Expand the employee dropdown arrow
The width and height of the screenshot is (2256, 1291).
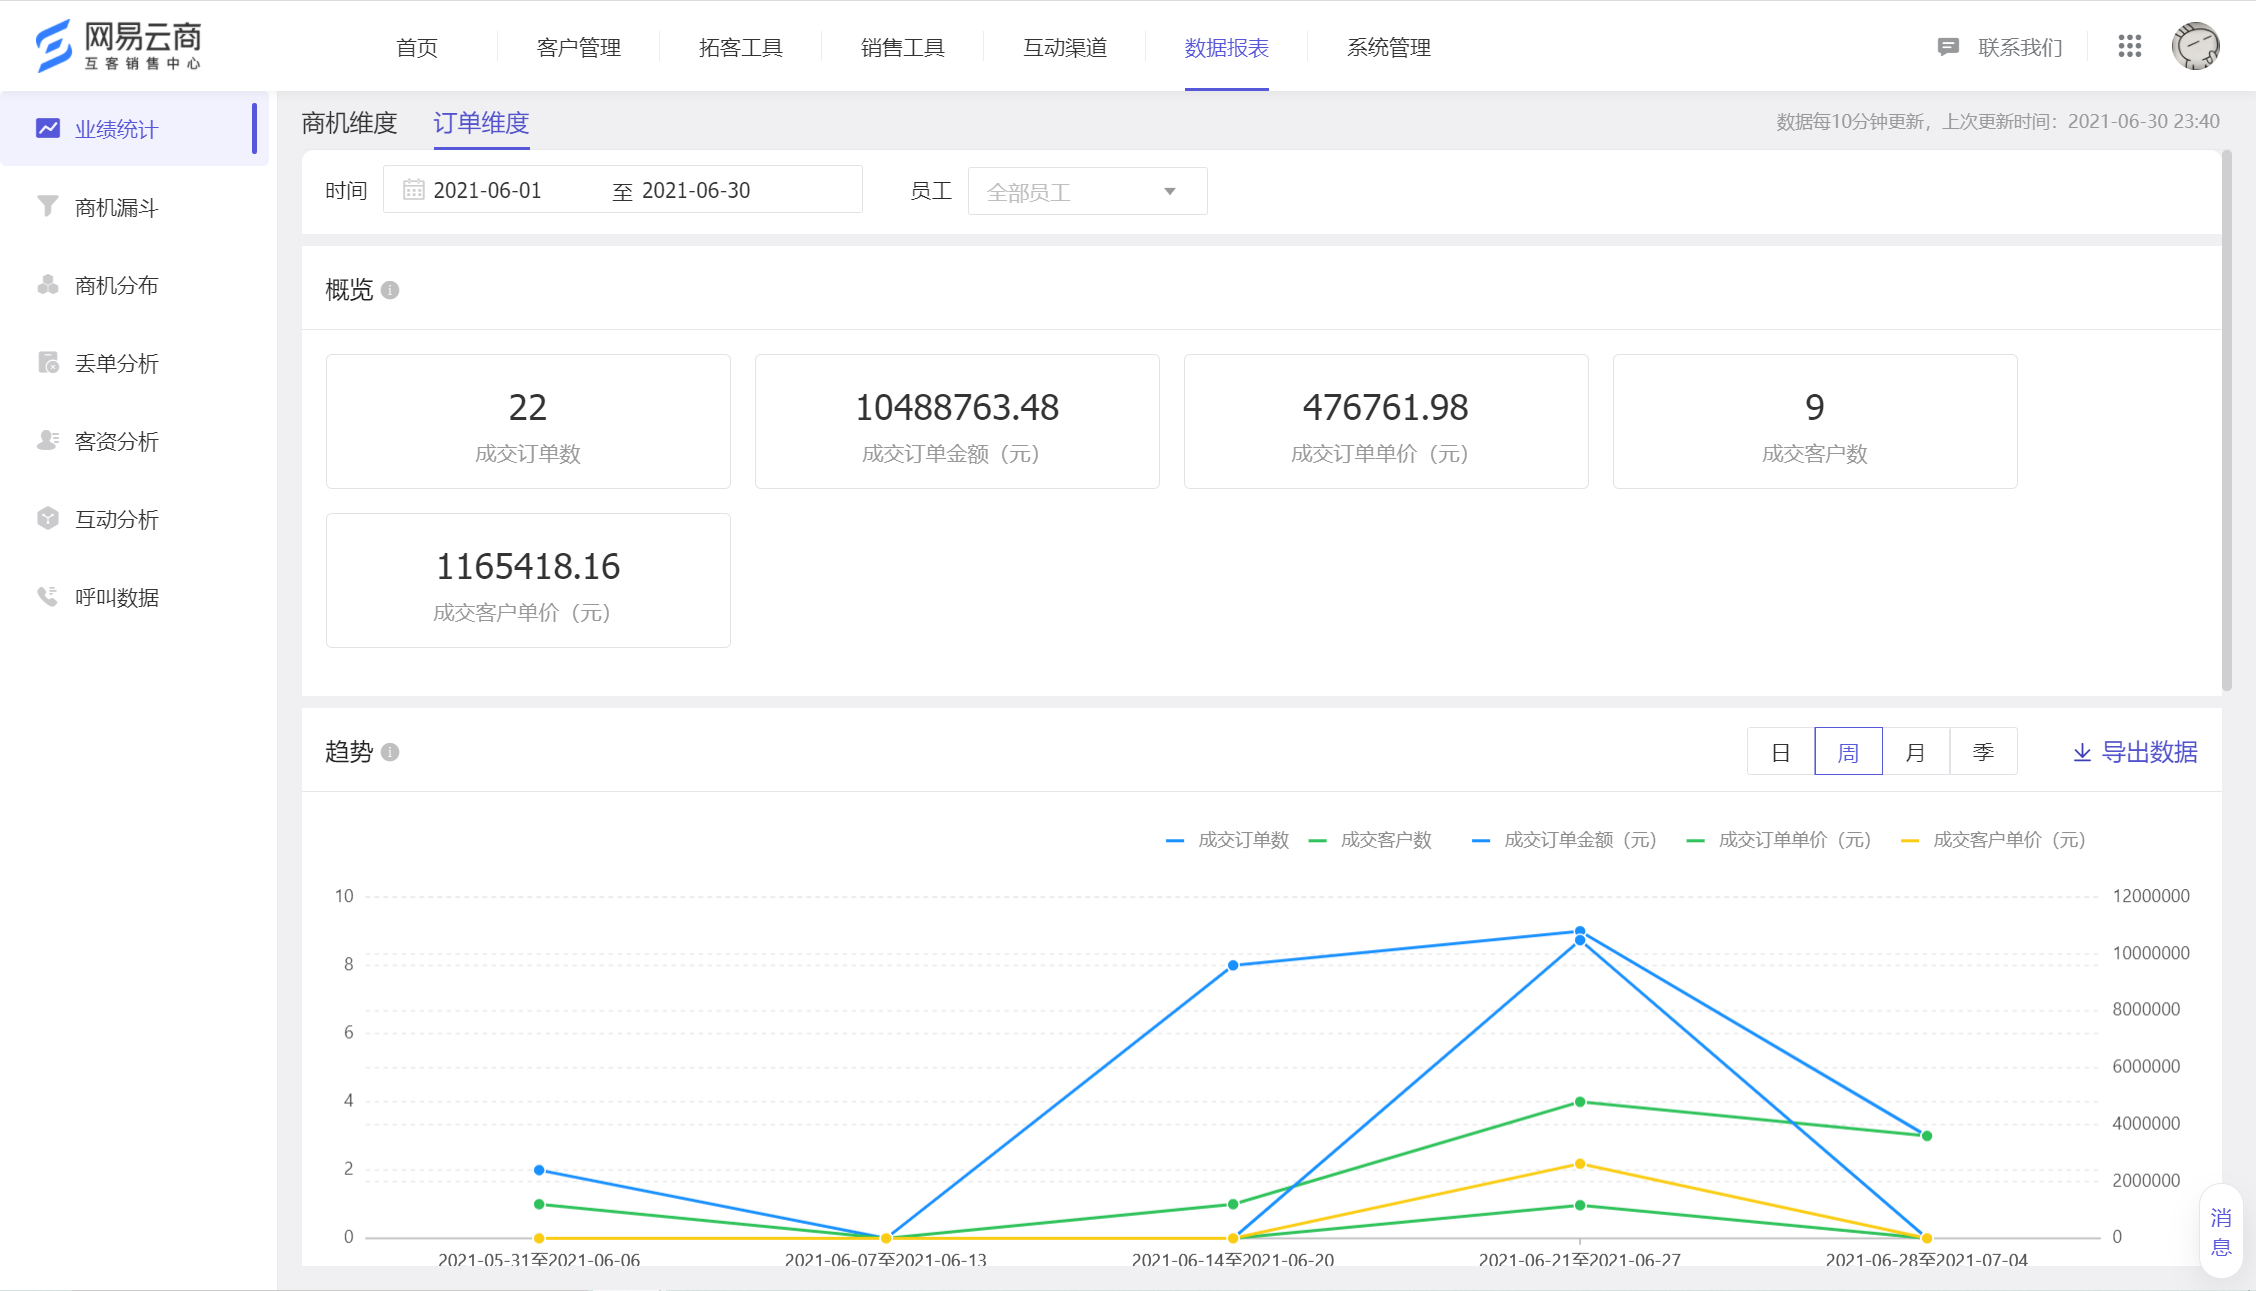1170,191
